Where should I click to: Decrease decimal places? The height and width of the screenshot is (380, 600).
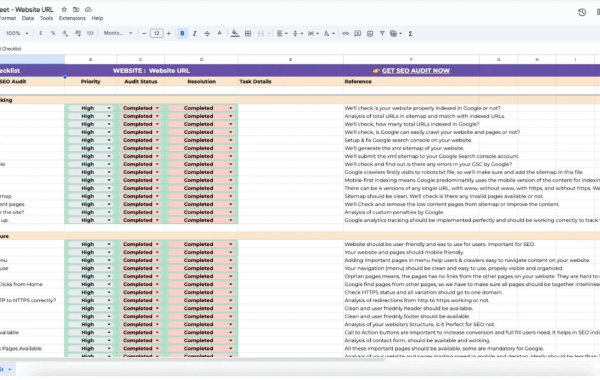(65, 33)
